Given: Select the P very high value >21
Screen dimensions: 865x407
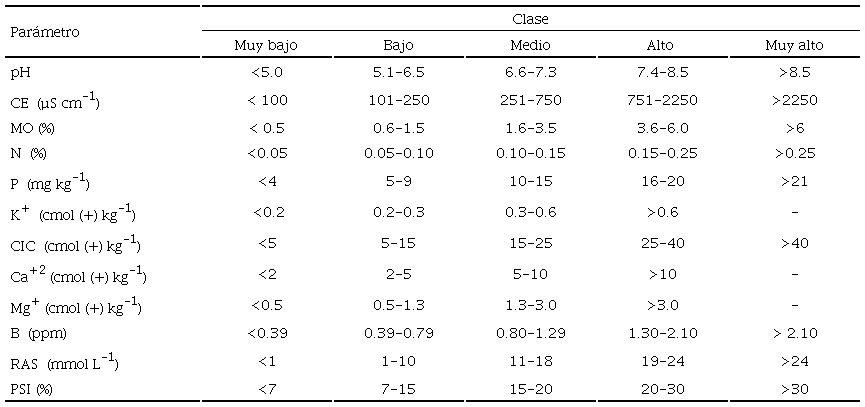Looking at the screenshot, I should [x=793, y=181].
